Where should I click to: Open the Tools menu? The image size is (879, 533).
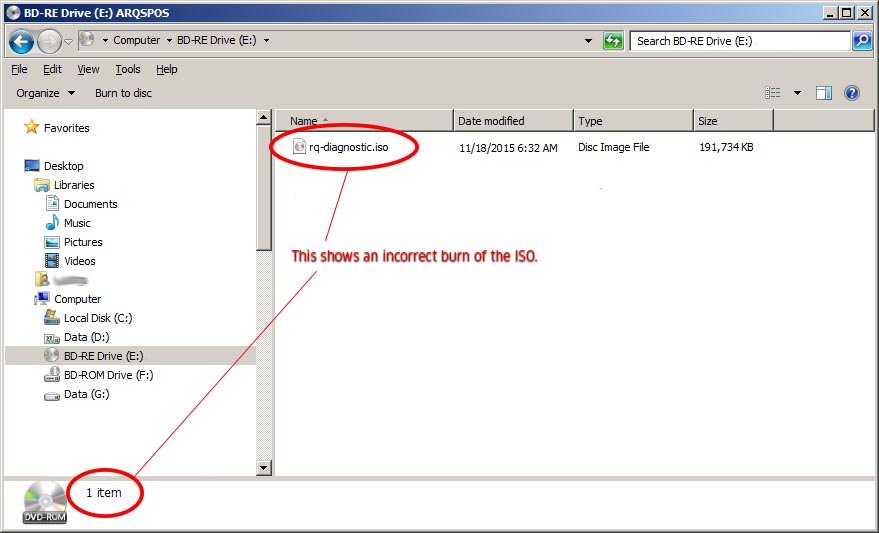(x=128, y=69)
